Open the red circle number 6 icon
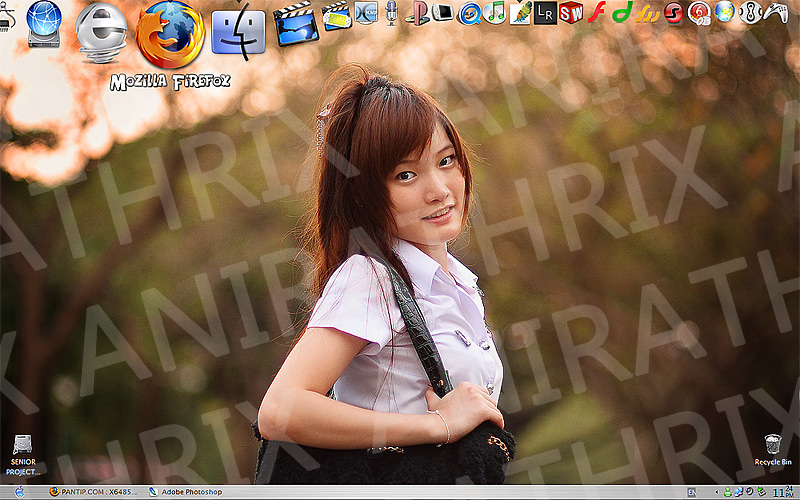 (699, 13)
